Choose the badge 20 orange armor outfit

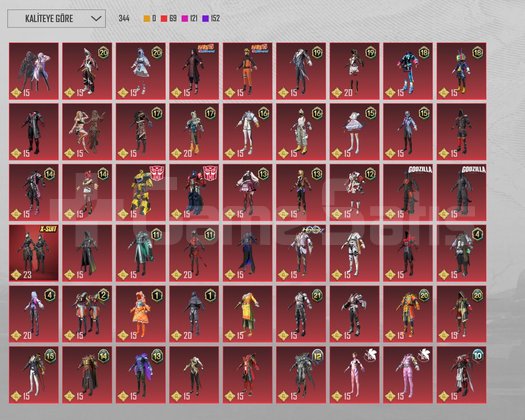[x=408, y=314]
